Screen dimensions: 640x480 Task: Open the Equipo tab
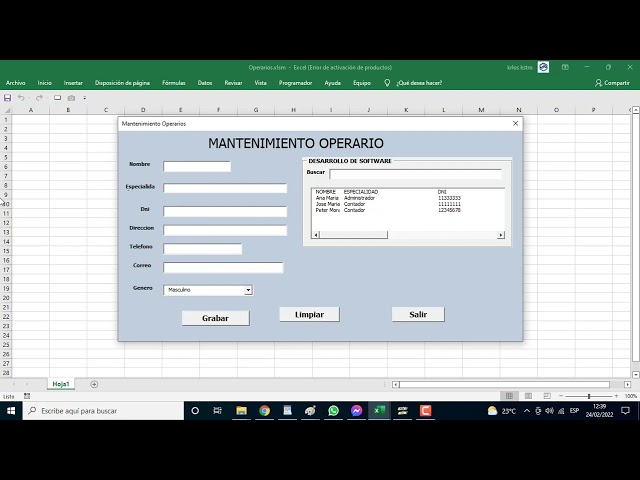pyautogui.click(x=362, y=83)
